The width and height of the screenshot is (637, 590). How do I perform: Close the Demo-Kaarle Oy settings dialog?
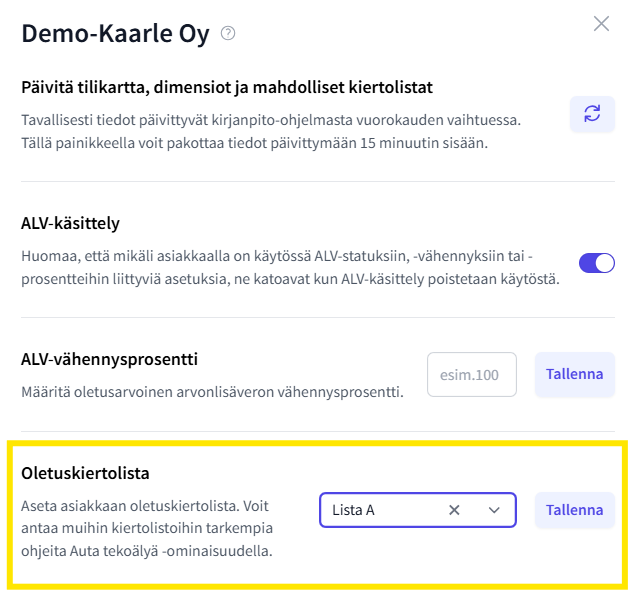pyautogui.click(x=601, y=24)
